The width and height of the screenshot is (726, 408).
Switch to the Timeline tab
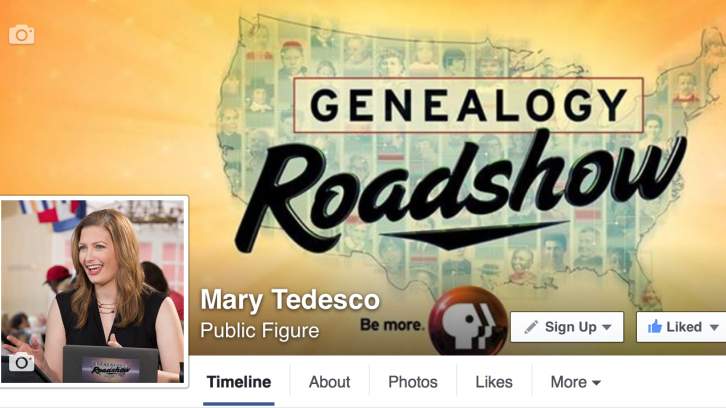[x=239, y=382]
